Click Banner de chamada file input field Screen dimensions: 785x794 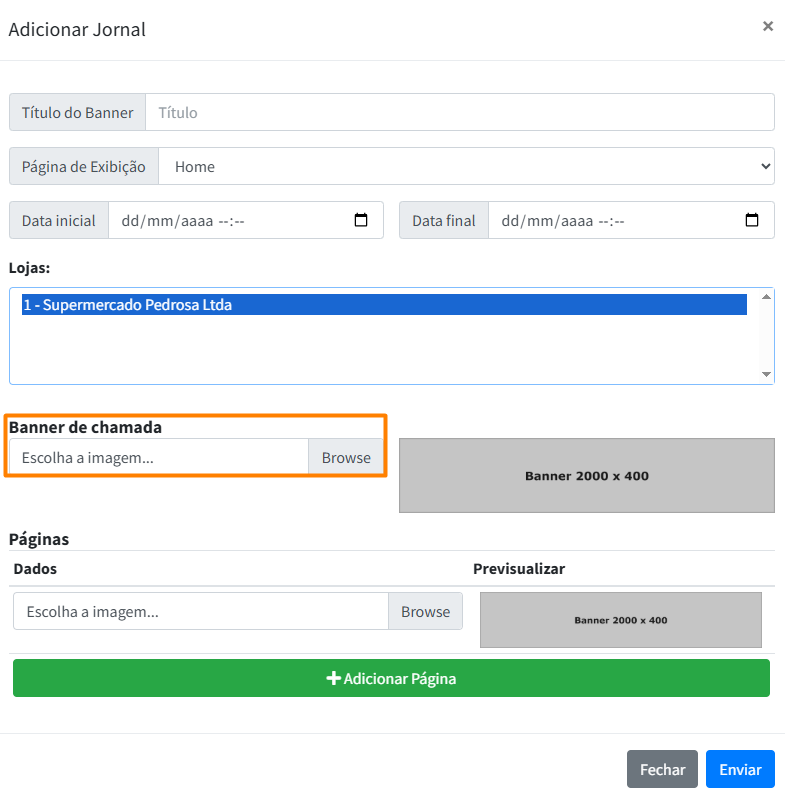click(x=159, y=458)
